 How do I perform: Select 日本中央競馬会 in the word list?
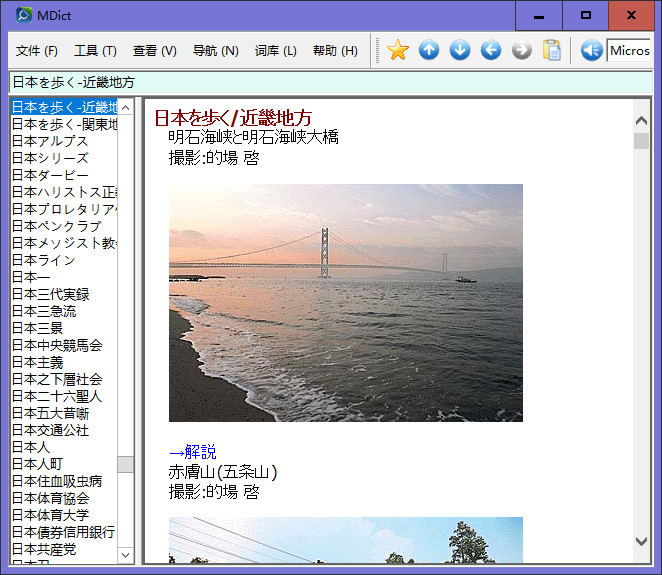(57, 345)
